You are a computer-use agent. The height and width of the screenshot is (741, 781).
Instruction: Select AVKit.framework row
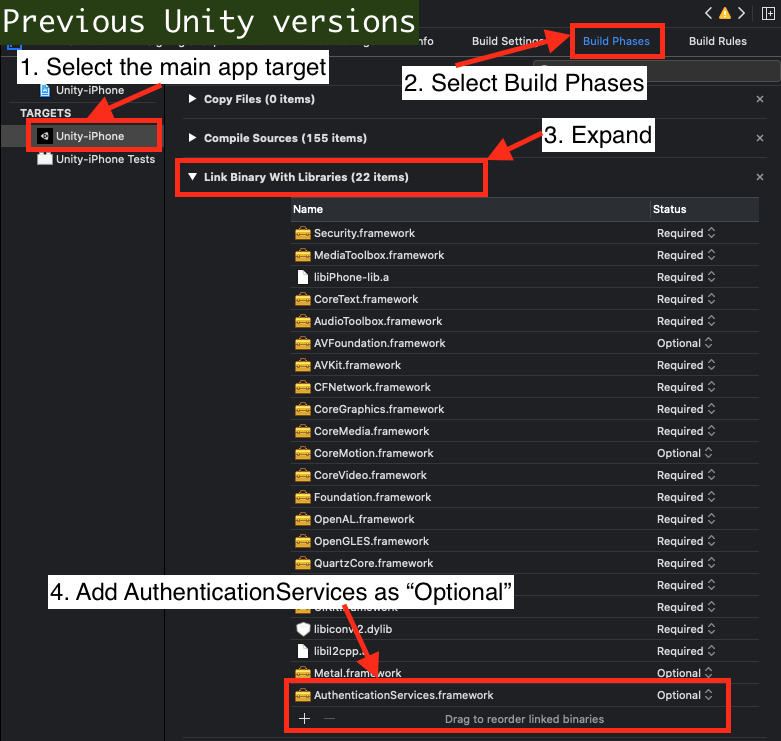coord(525,365)
